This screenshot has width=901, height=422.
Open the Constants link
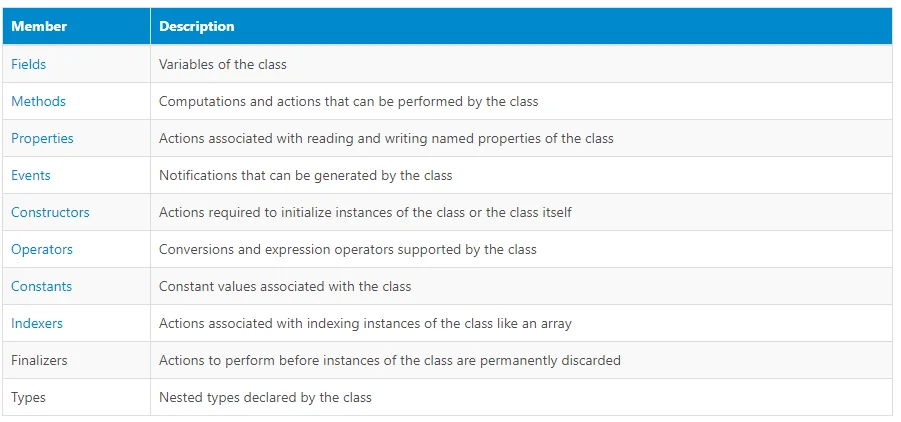click(41, 286)
